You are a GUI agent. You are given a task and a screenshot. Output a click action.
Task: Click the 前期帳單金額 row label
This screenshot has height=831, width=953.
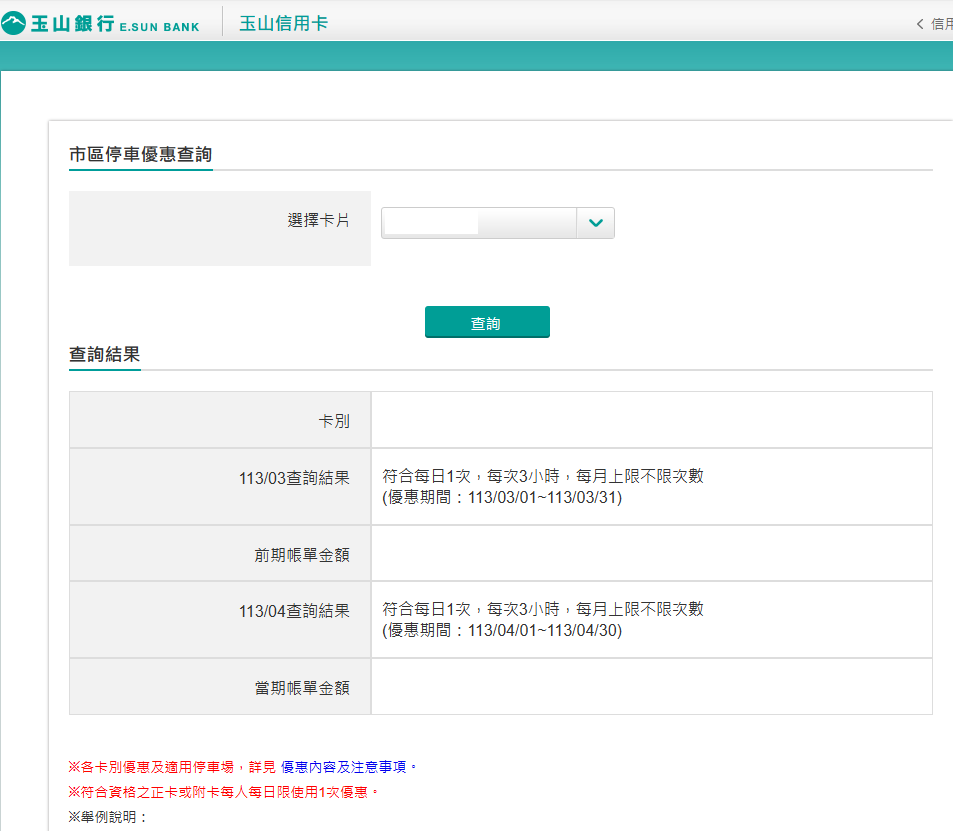(302, 554)
